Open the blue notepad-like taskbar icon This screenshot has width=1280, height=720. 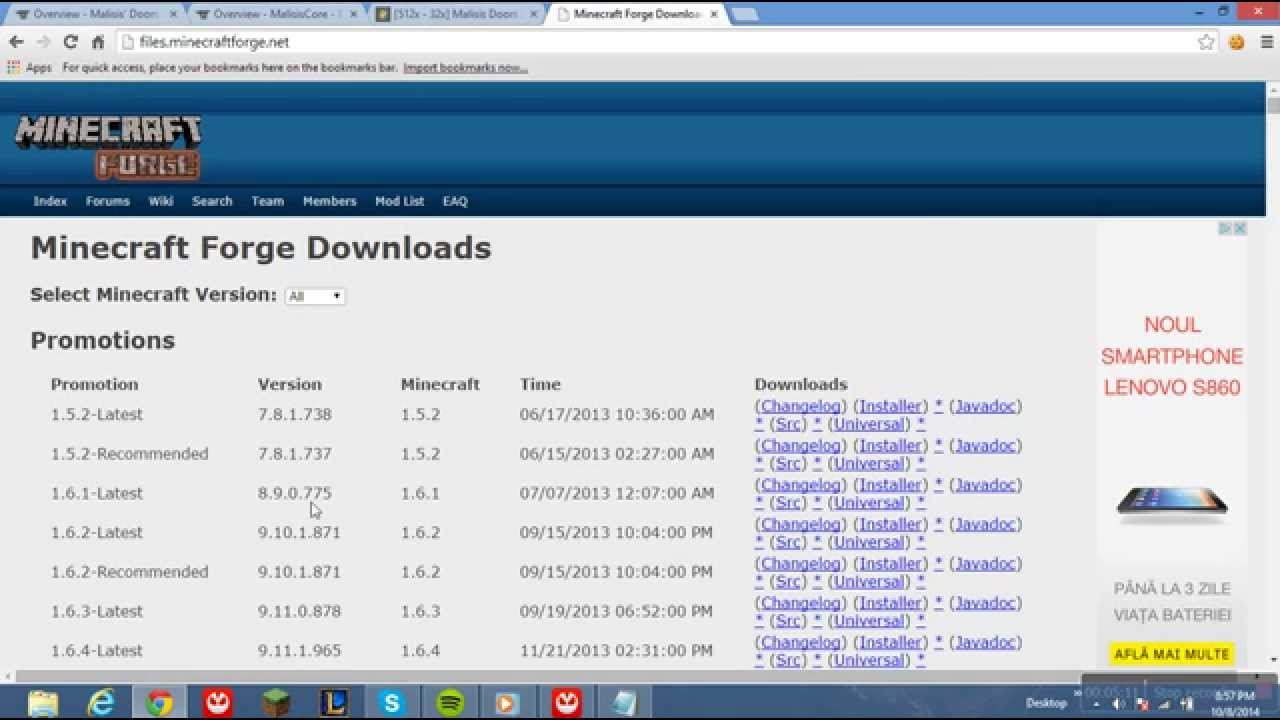(x=625, y=703)
